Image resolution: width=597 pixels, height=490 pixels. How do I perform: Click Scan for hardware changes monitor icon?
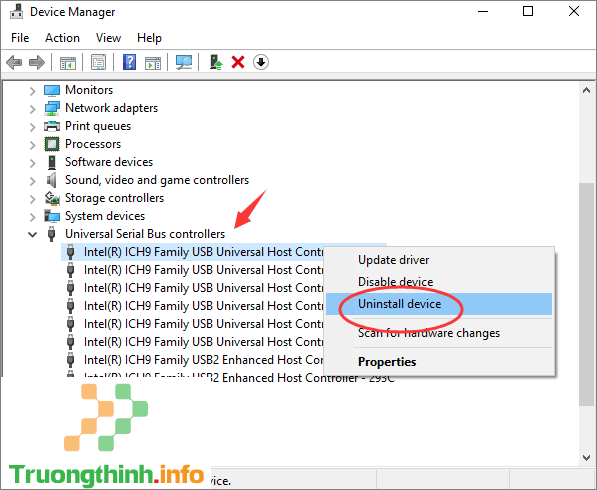[184, 62]
